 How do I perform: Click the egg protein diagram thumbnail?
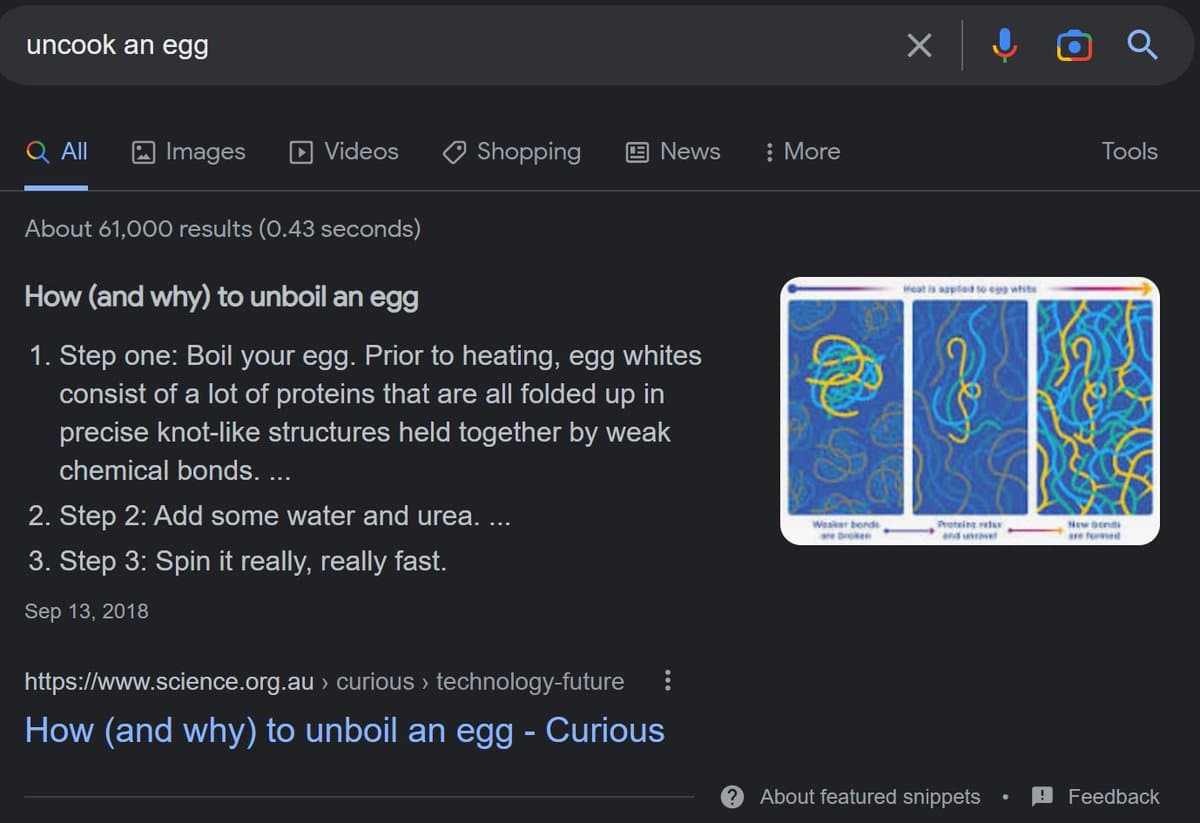967,411
